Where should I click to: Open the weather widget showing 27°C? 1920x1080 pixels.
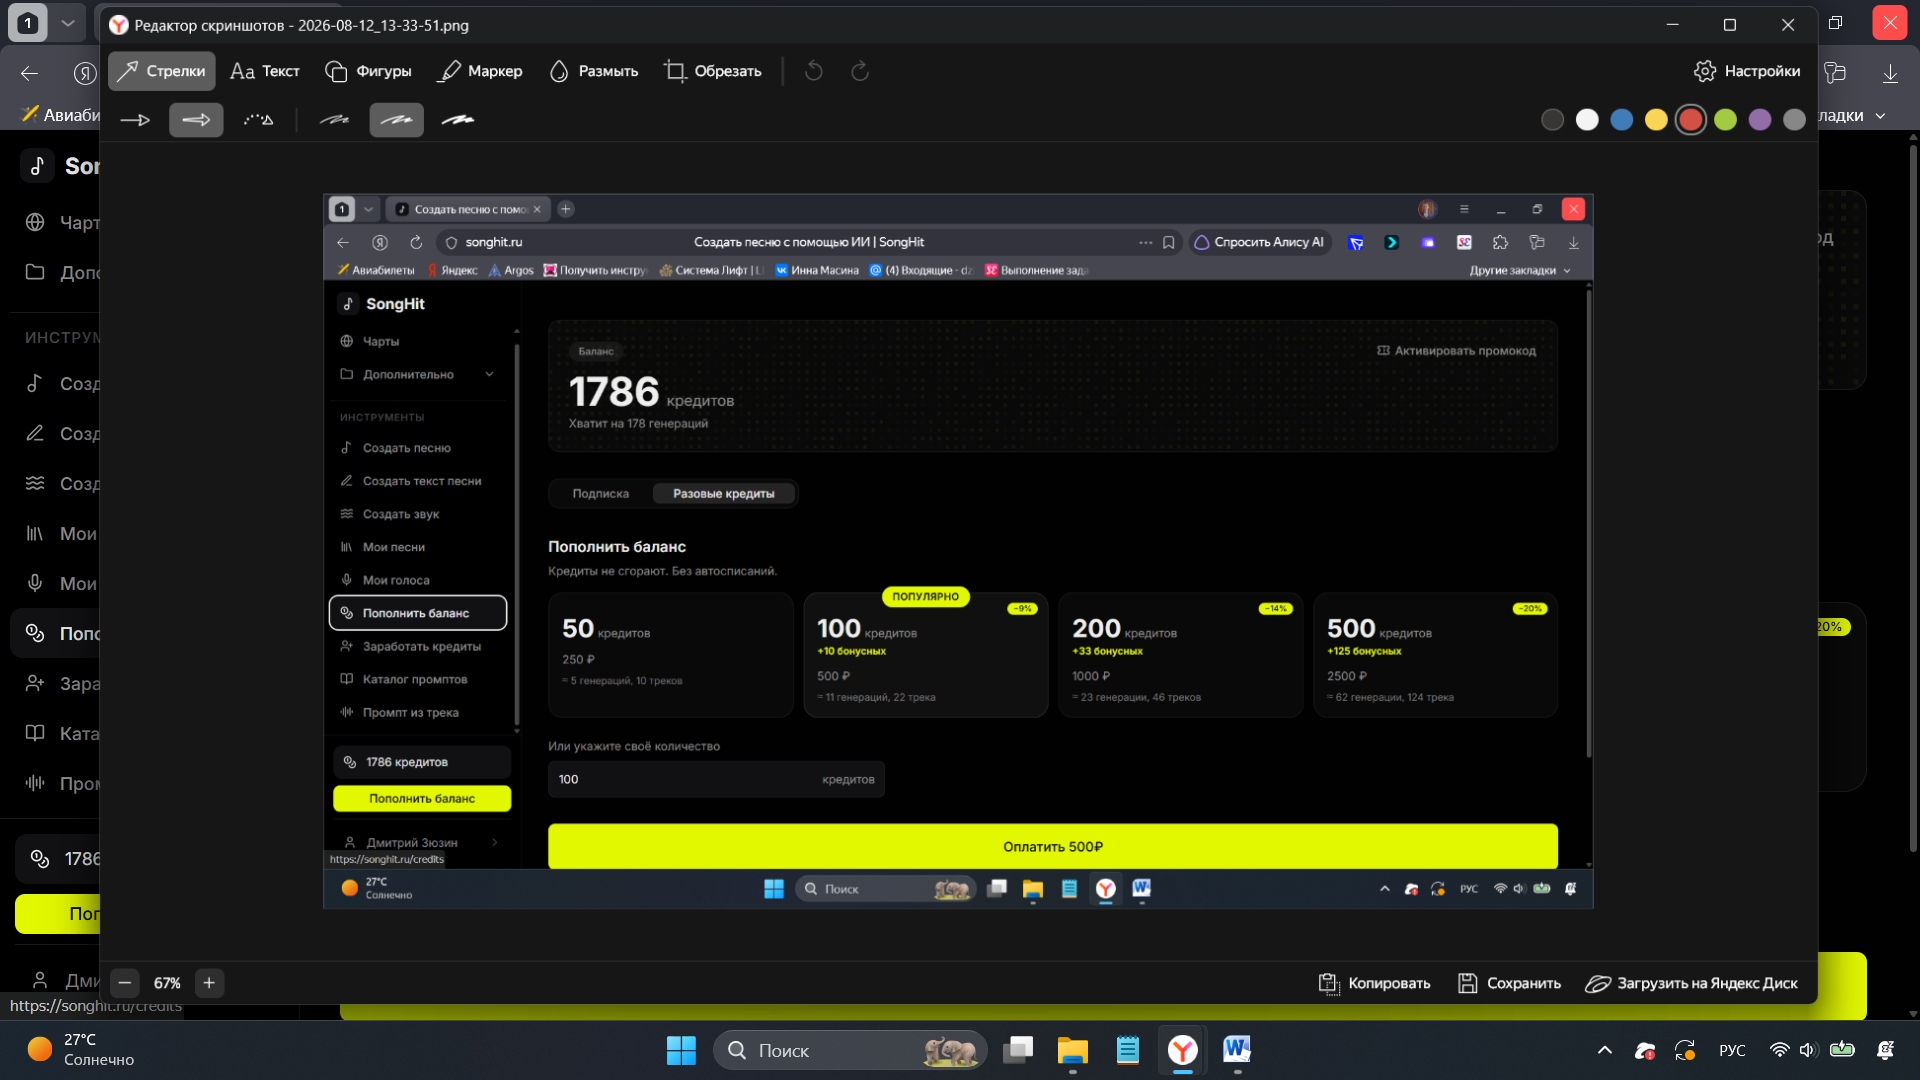coord(82,1050)
